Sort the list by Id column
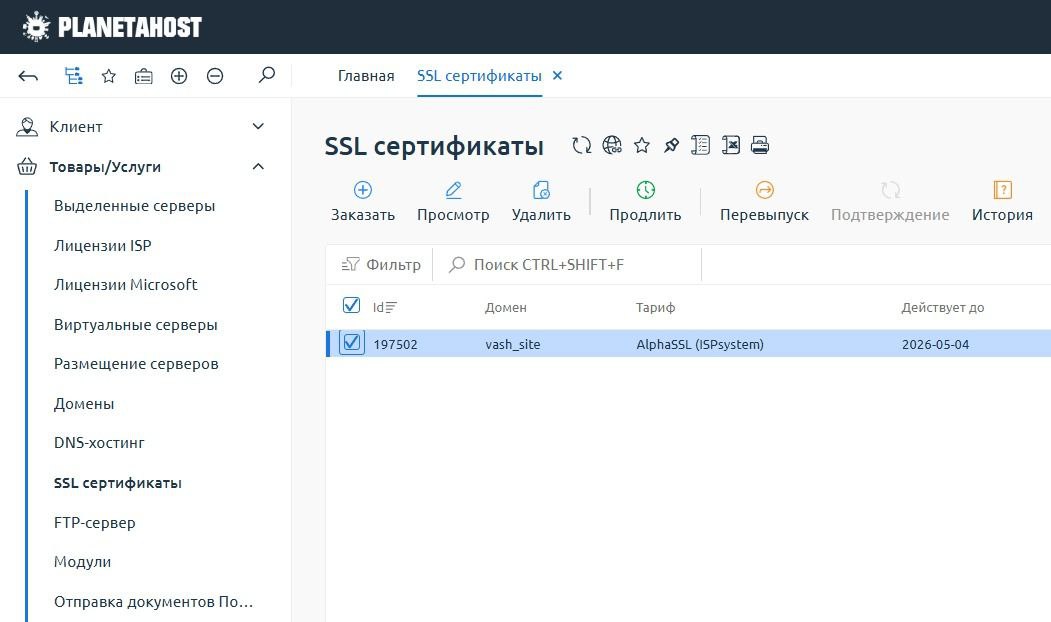This screenshot has width=1051, height=622. click(x=386, y=308)
